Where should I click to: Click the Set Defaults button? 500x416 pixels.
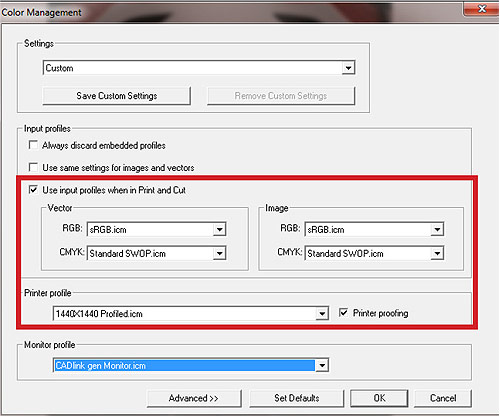click(297, 398)
